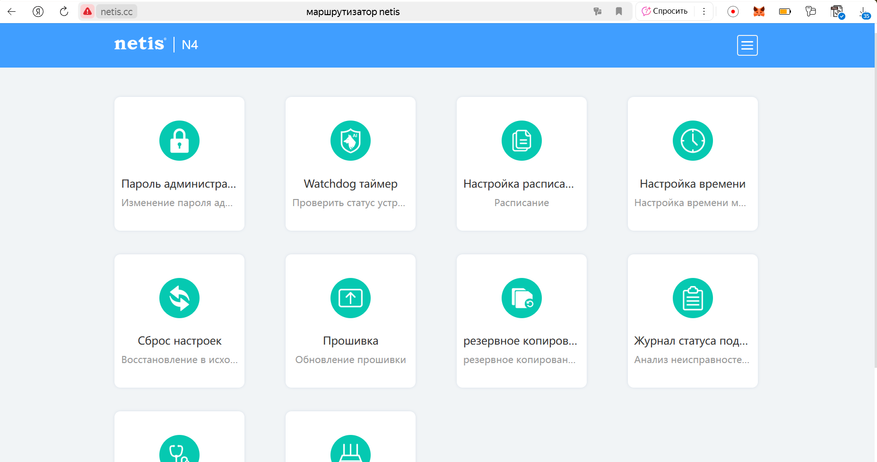Screen dimensions: 877x462
Task: Click the extensions puzzle icon
Action: (x=810, y=11)
